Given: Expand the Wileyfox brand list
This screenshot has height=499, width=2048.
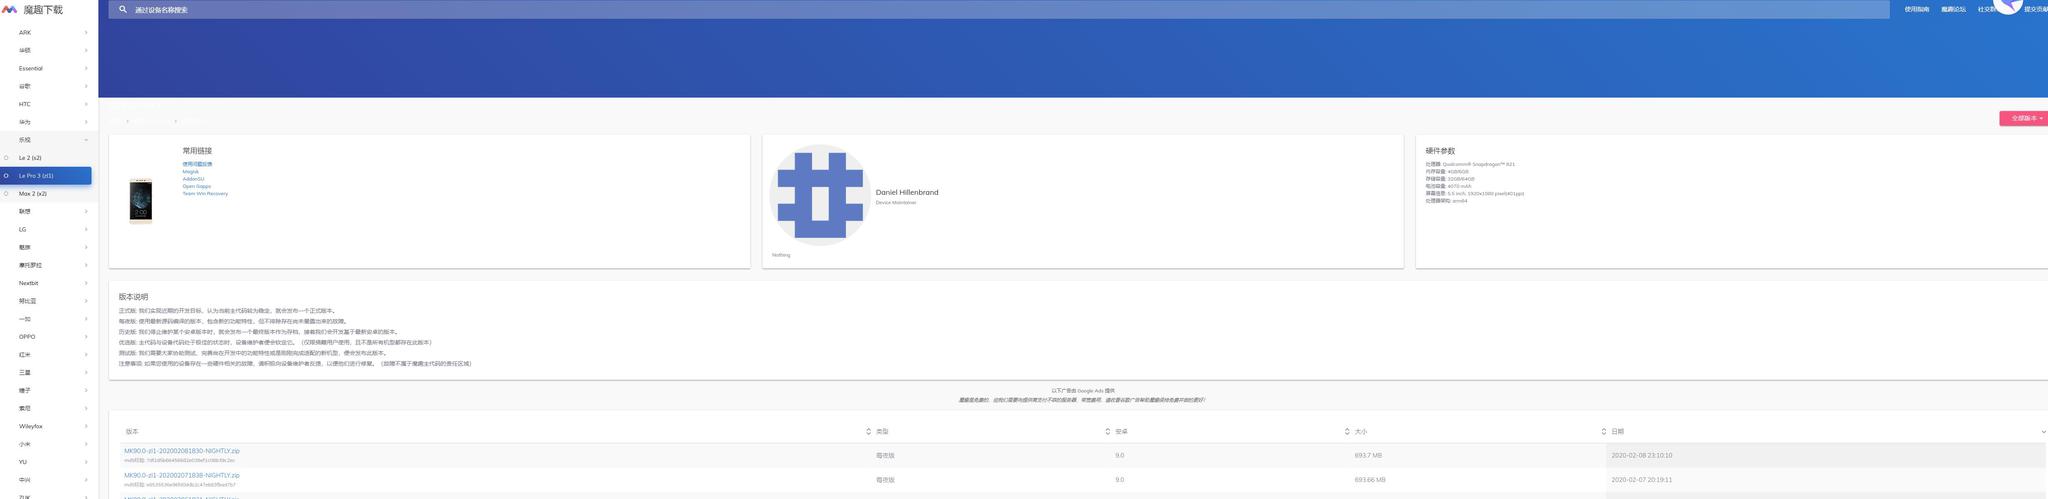Looking at the screenshot, I should [x=49, y=426].
